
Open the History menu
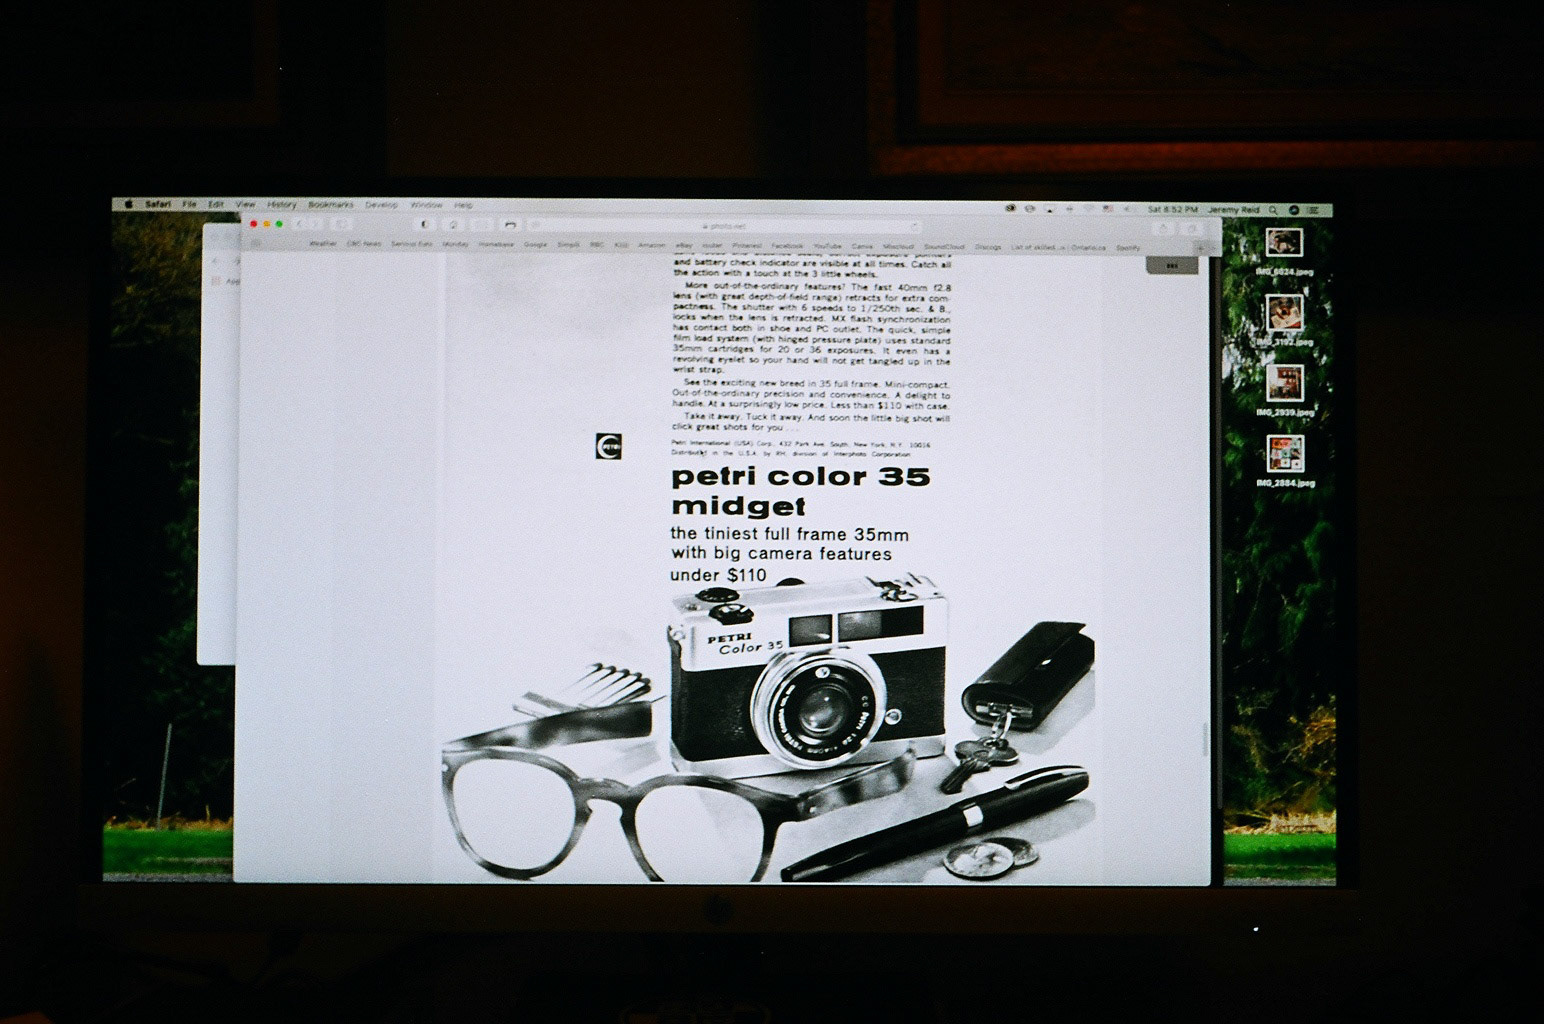[282, 204]
